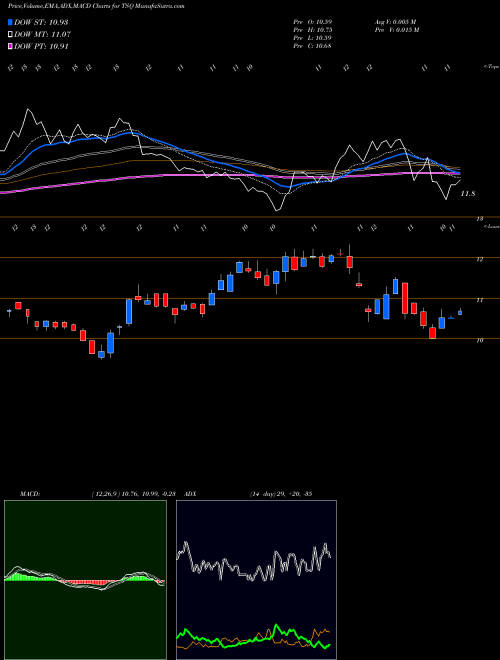Click the '11.8' price label on the EMA chart
The image size is (500, 660).
pyautogui.click(x=468, y=194)
